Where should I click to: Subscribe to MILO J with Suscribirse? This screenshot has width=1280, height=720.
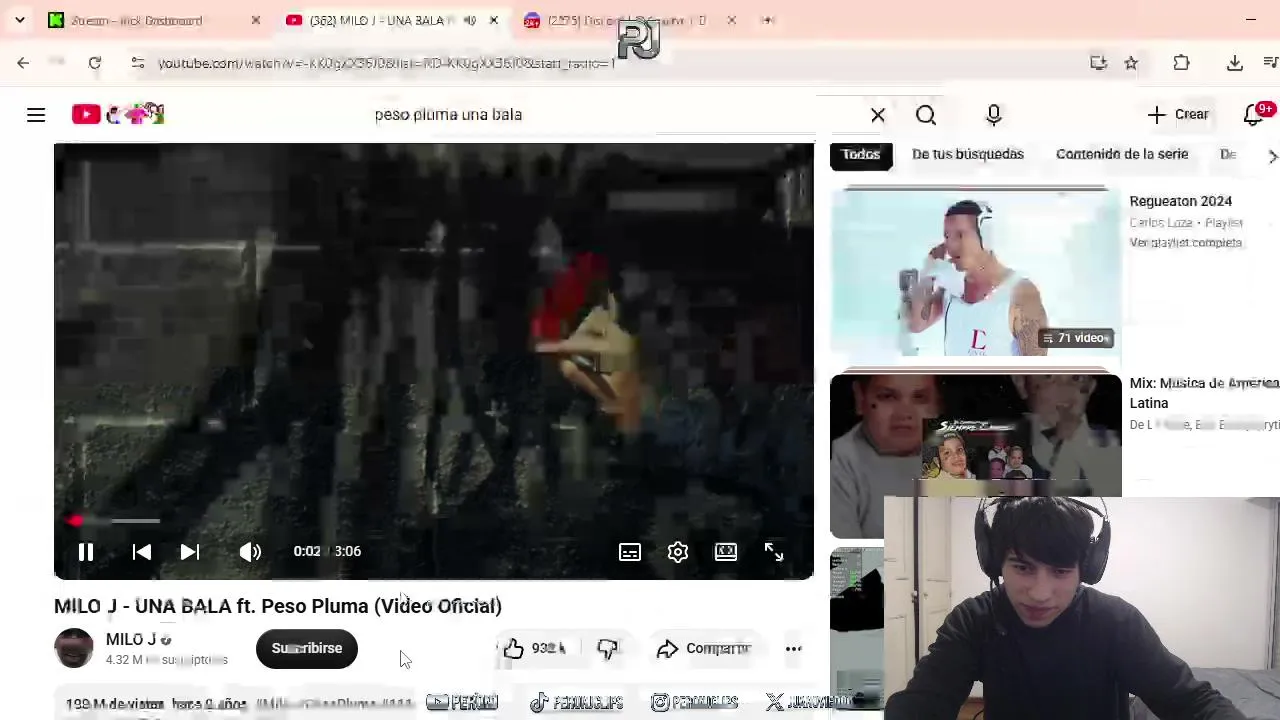(x=307, y=649)
